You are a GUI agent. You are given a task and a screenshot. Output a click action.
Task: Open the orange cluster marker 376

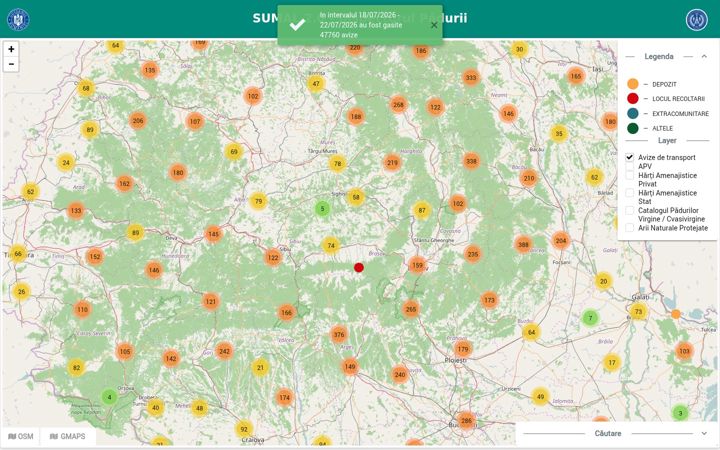339,334
